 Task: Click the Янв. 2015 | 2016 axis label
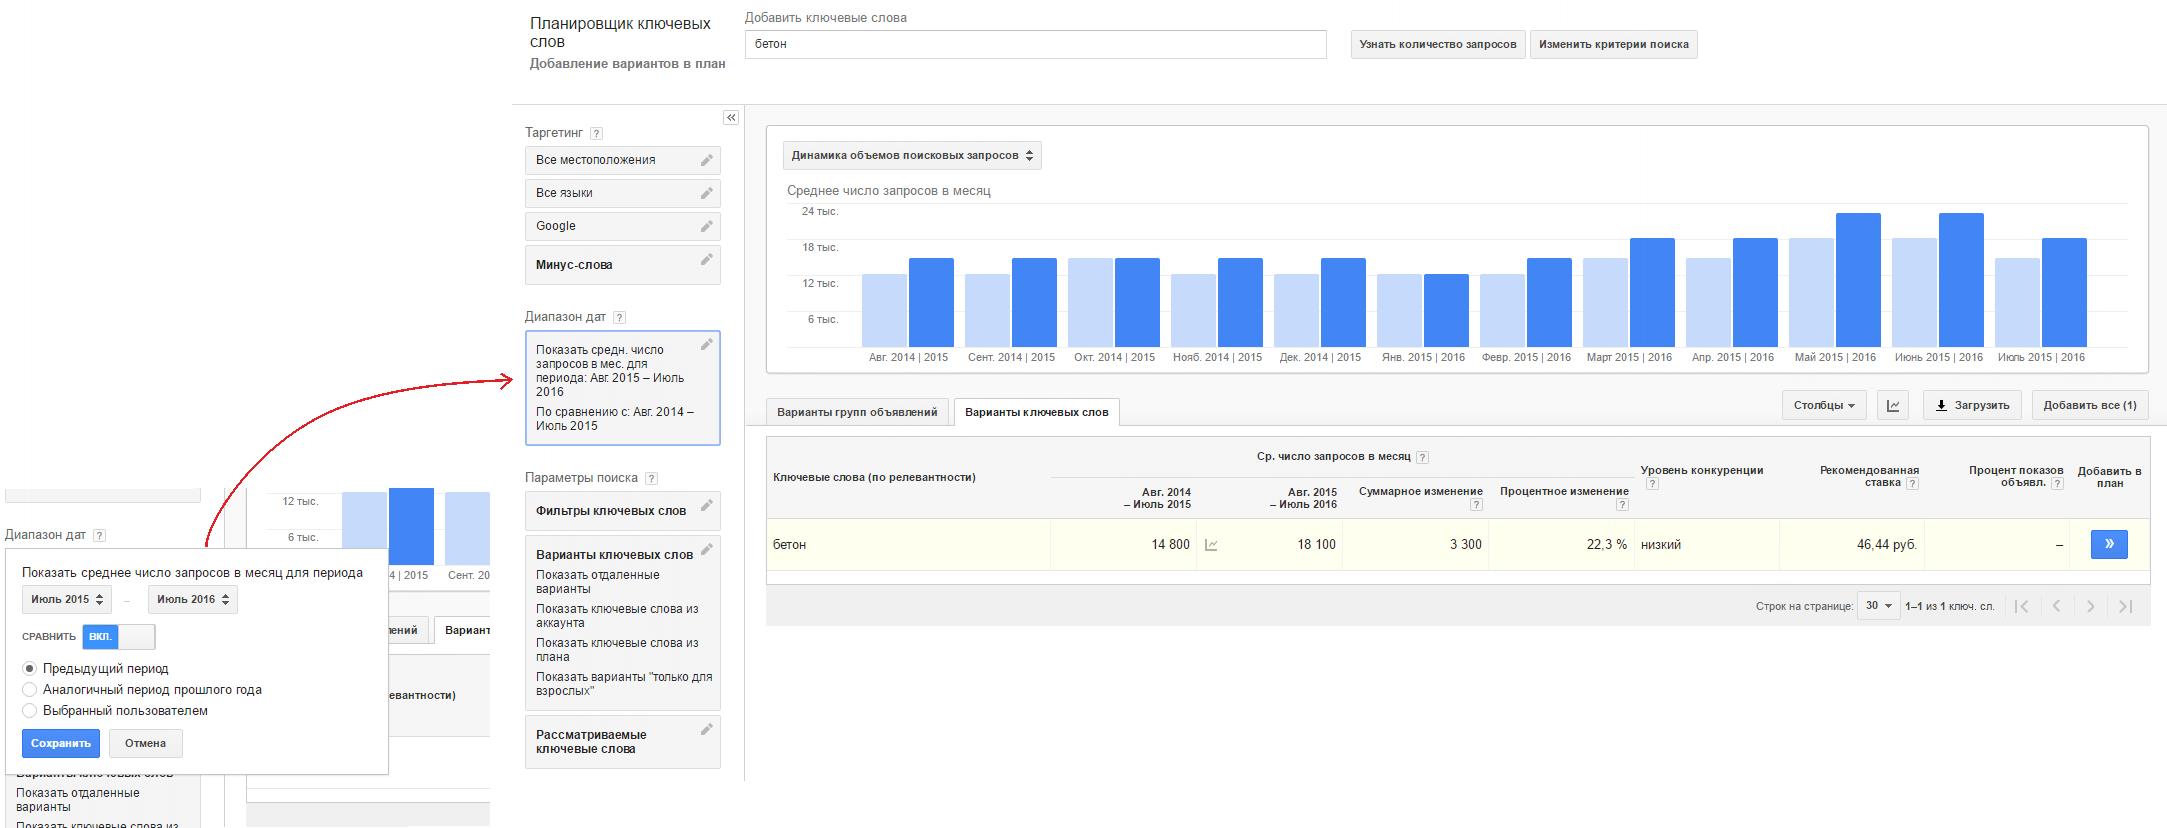[1423, 357]
